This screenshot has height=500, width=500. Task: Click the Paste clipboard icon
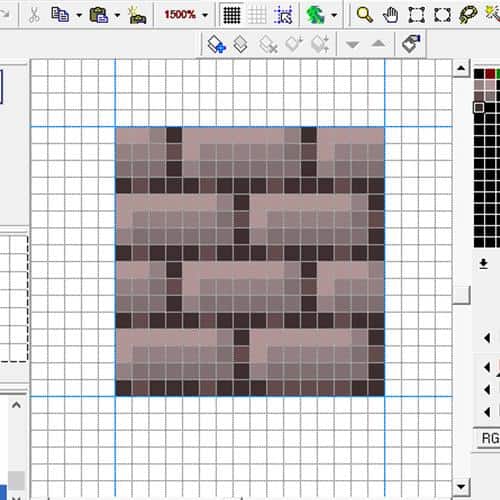pos(99,15)
